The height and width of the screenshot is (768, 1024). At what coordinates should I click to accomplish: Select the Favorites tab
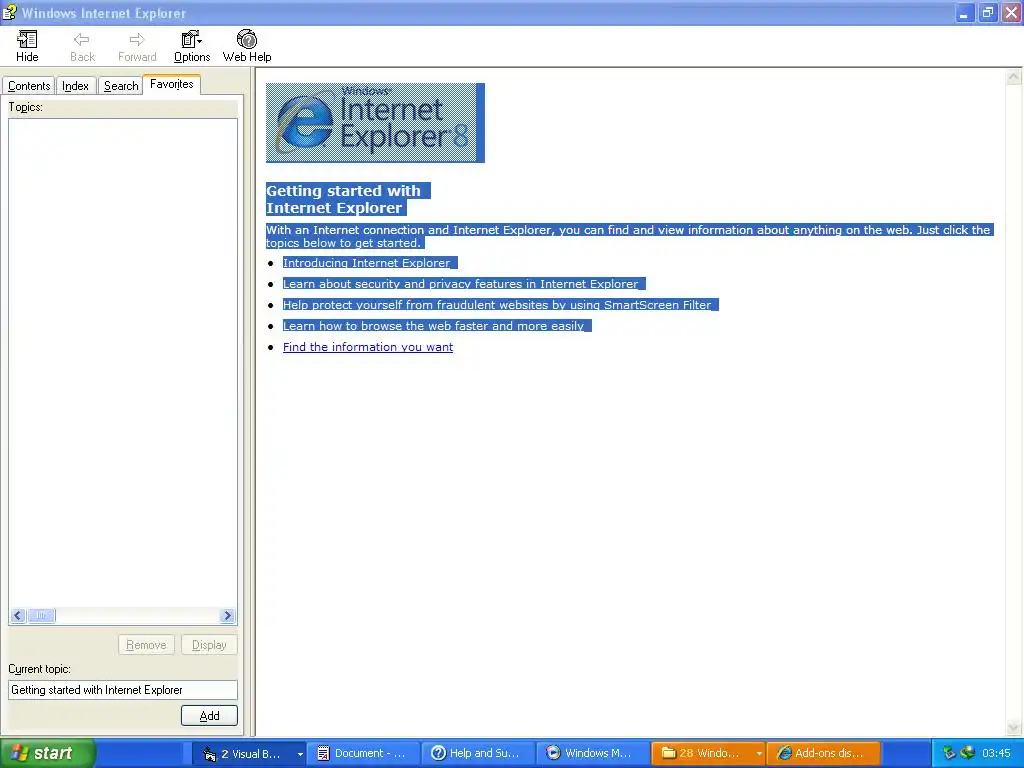172,84
